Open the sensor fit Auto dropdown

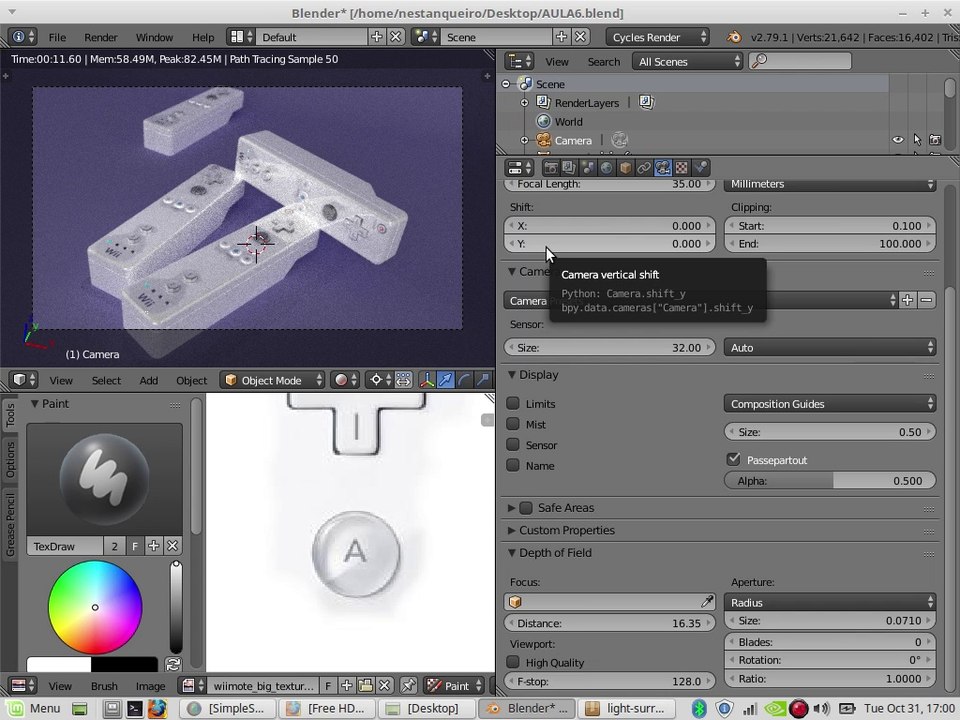[x=830, y=348]
